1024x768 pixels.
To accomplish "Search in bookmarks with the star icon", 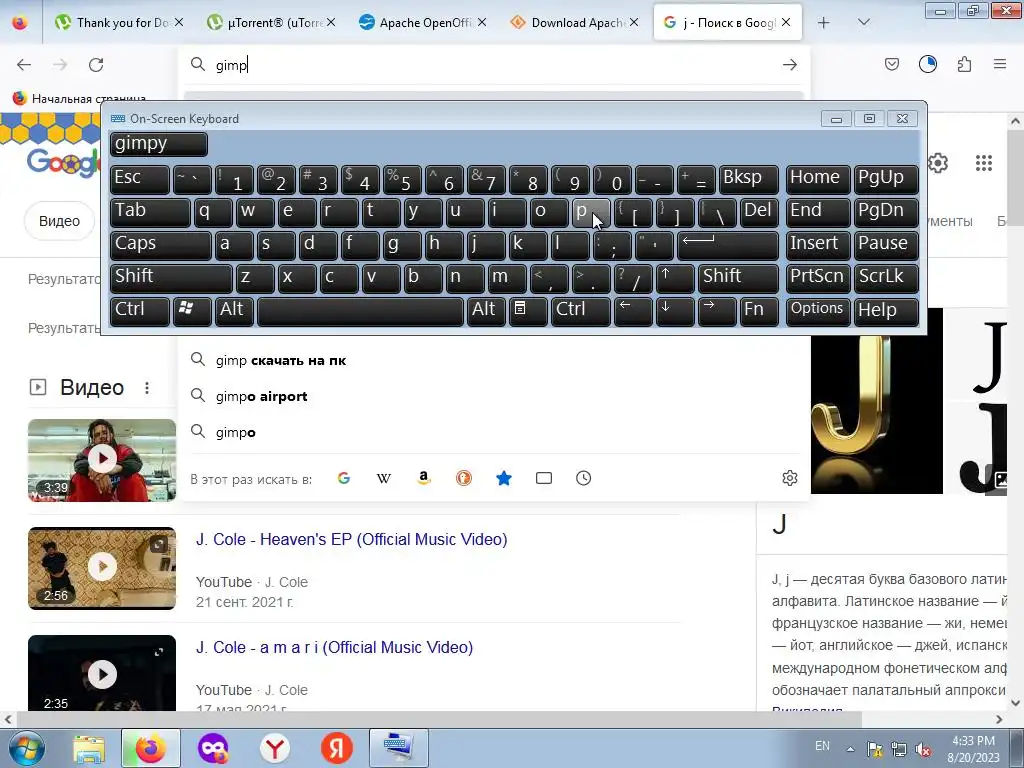I will click(x=504, y=478).
